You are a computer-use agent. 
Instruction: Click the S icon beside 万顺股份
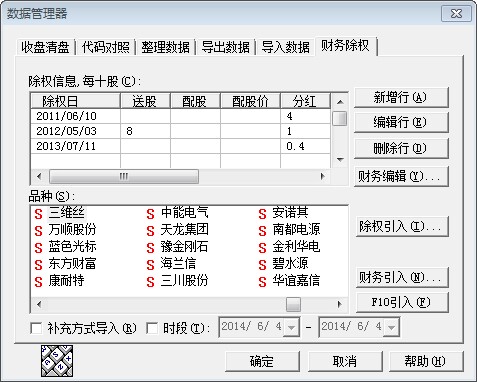pos(39,231)
